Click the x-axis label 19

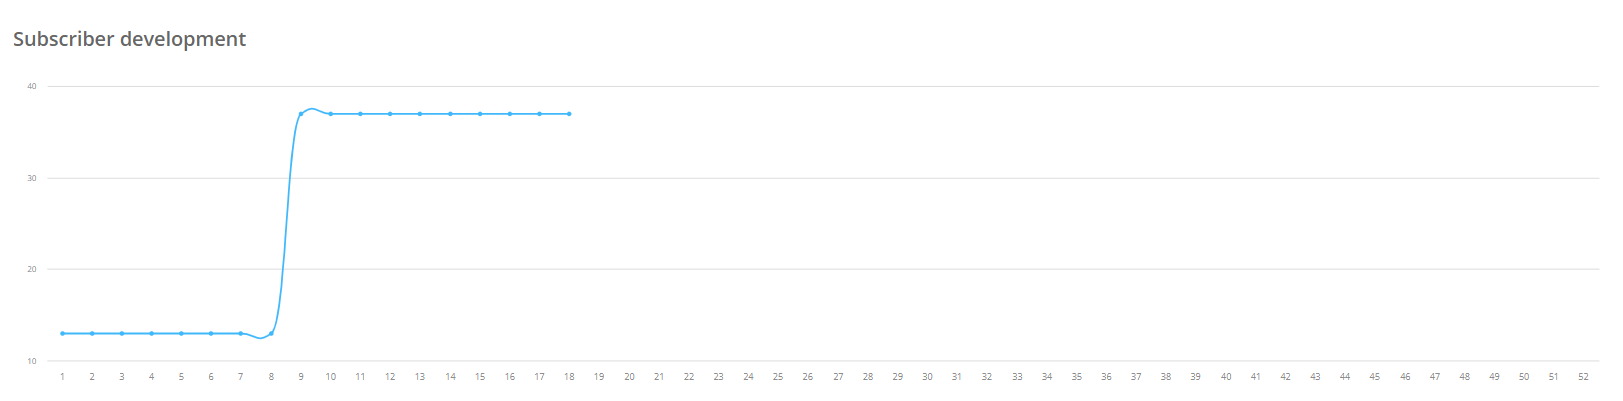pyautogui.click(x=599, y=377)
